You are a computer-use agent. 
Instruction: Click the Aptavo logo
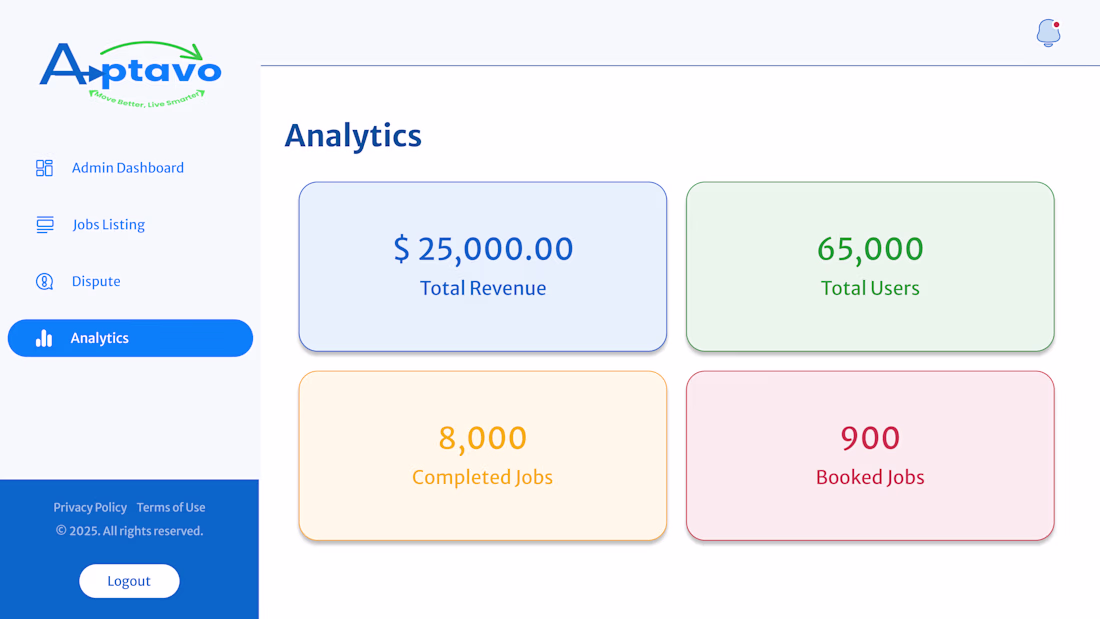[x=130, y=74]
